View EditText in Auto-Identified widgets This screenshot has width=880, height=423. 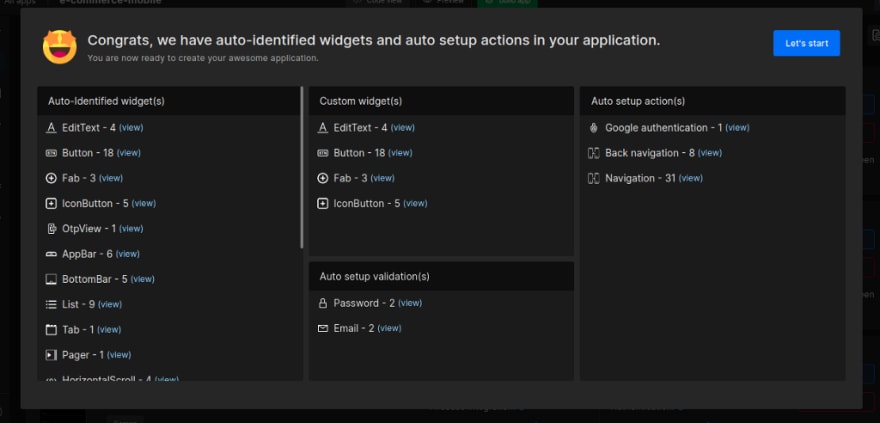131,128
